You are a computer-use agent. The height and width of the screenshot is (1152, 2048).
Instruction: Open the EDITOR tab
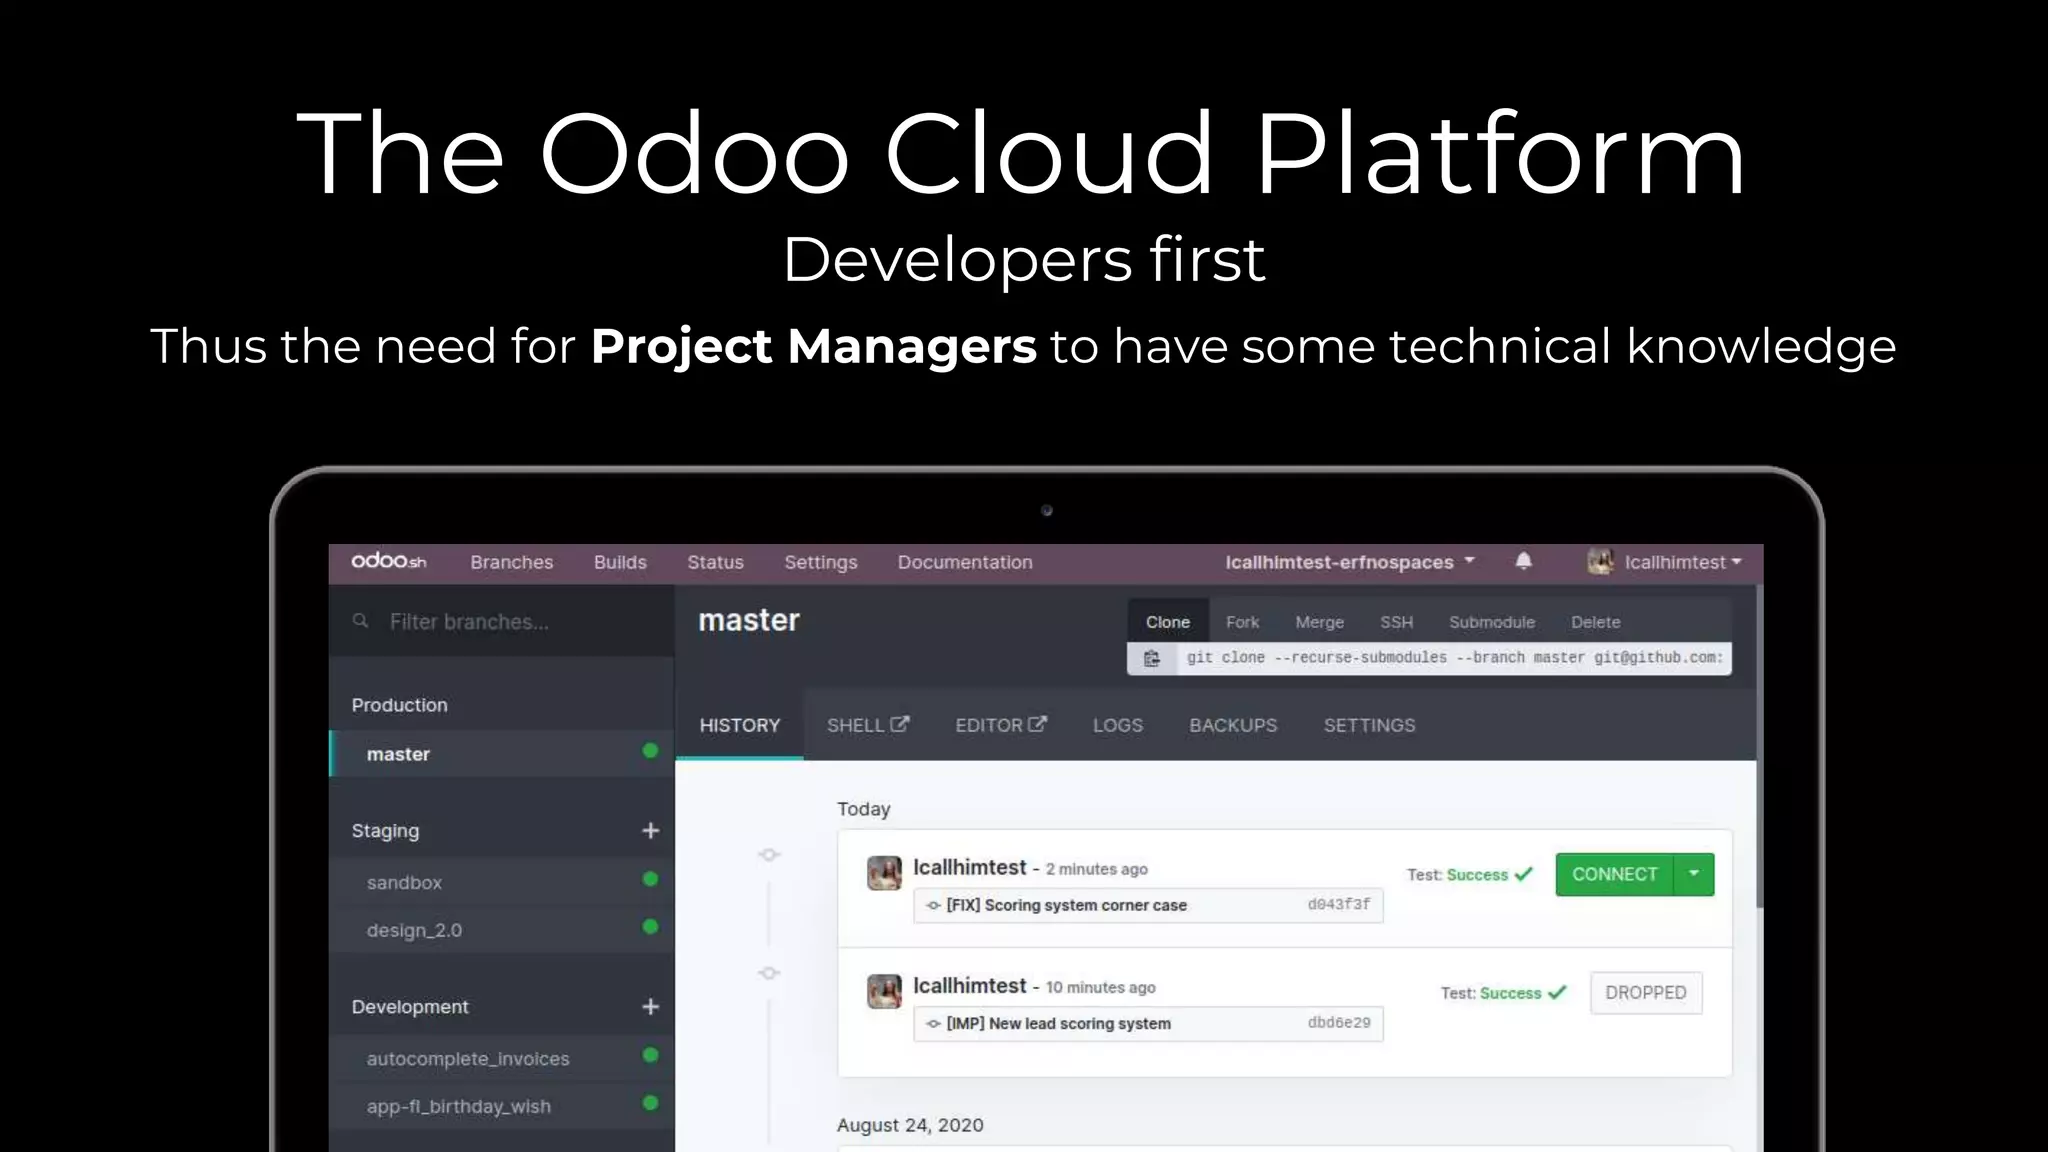[x=1001, y=725]
